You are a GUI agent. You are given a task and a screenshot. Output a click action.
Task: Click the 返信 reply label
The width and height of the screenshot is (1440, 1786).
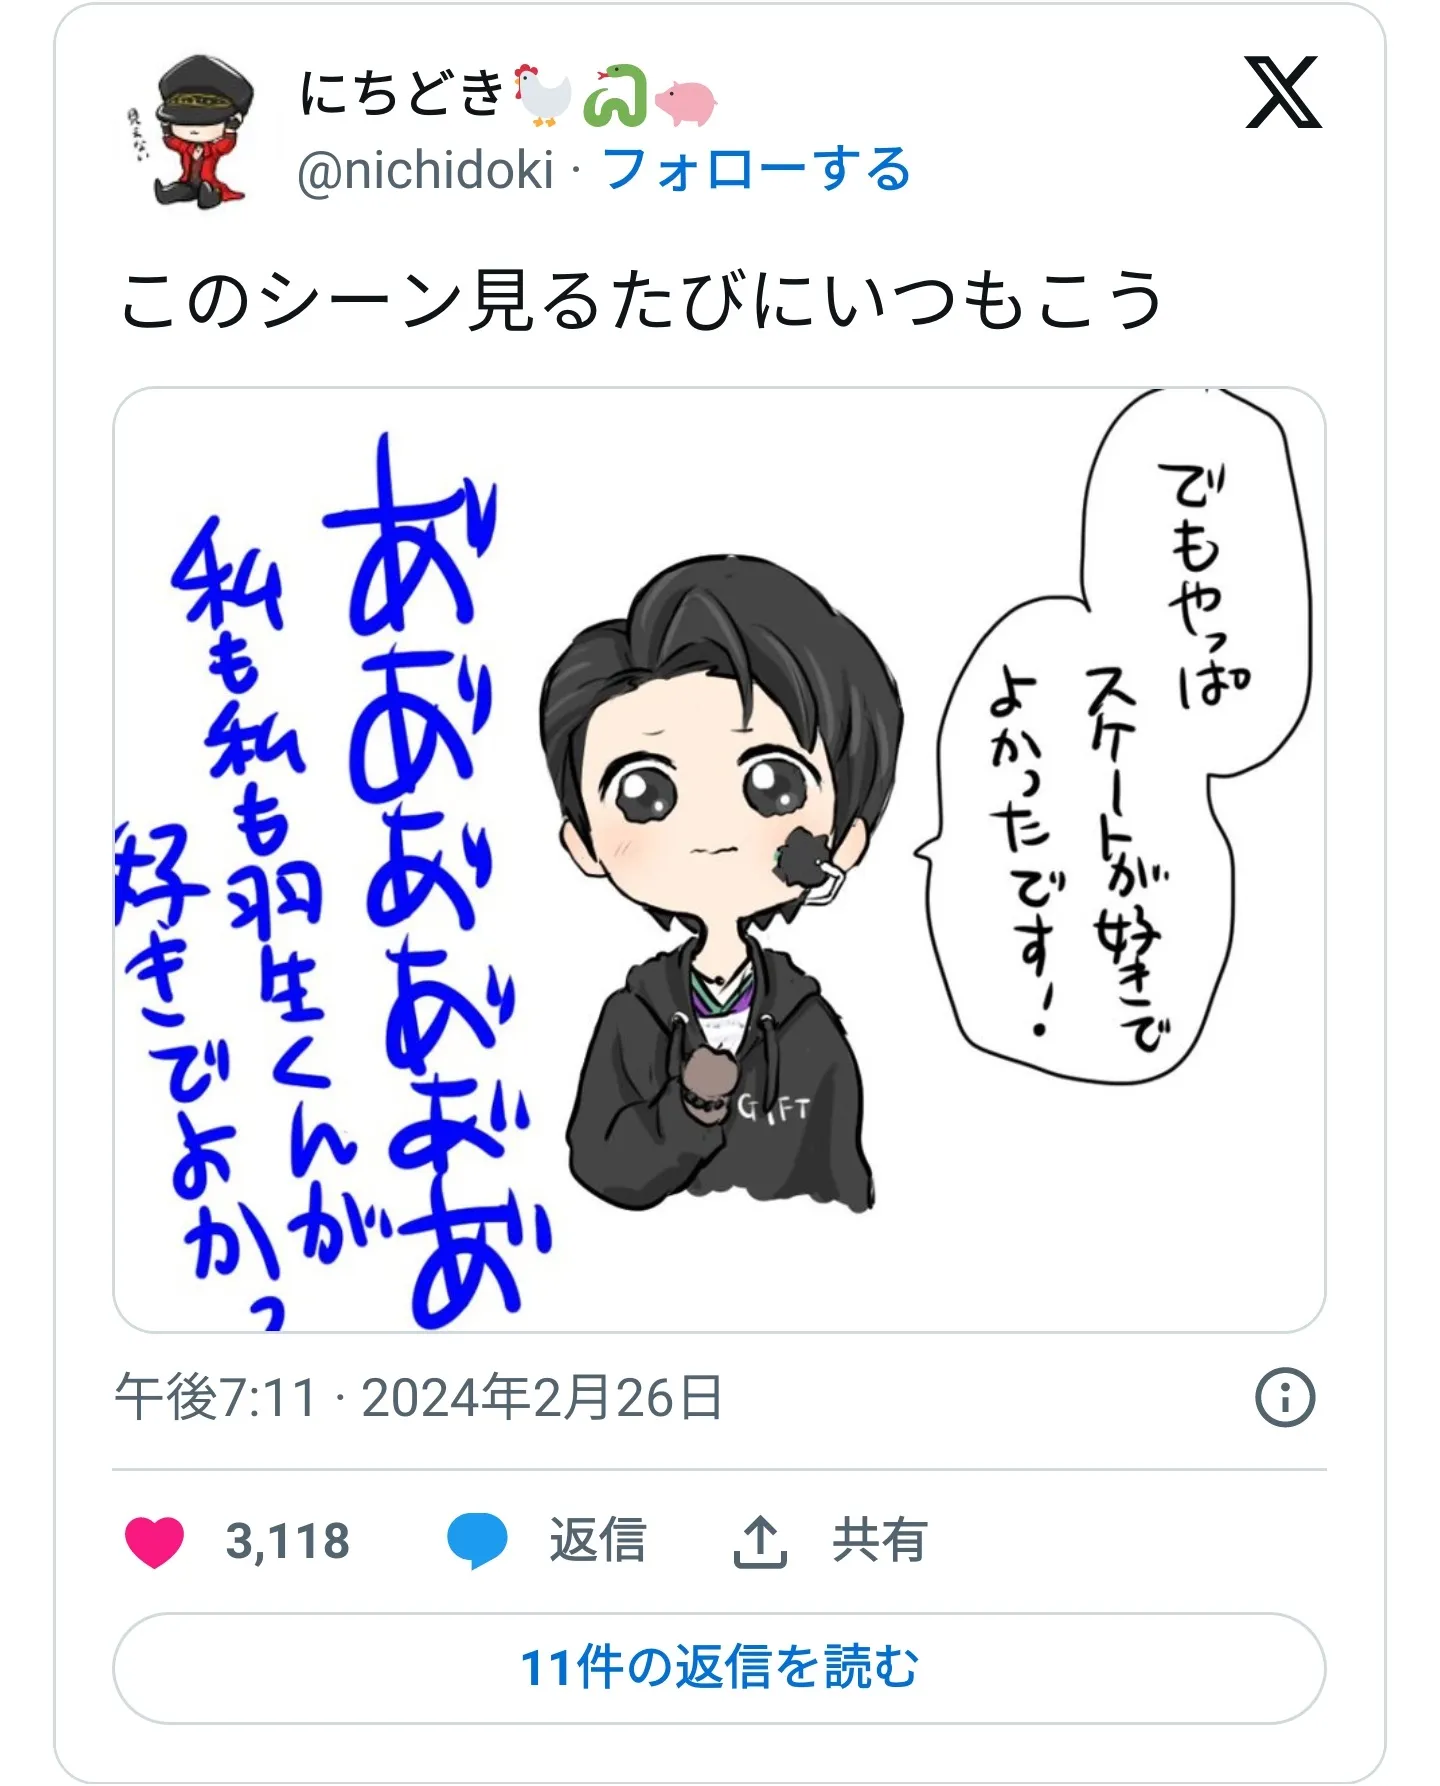597,1541
